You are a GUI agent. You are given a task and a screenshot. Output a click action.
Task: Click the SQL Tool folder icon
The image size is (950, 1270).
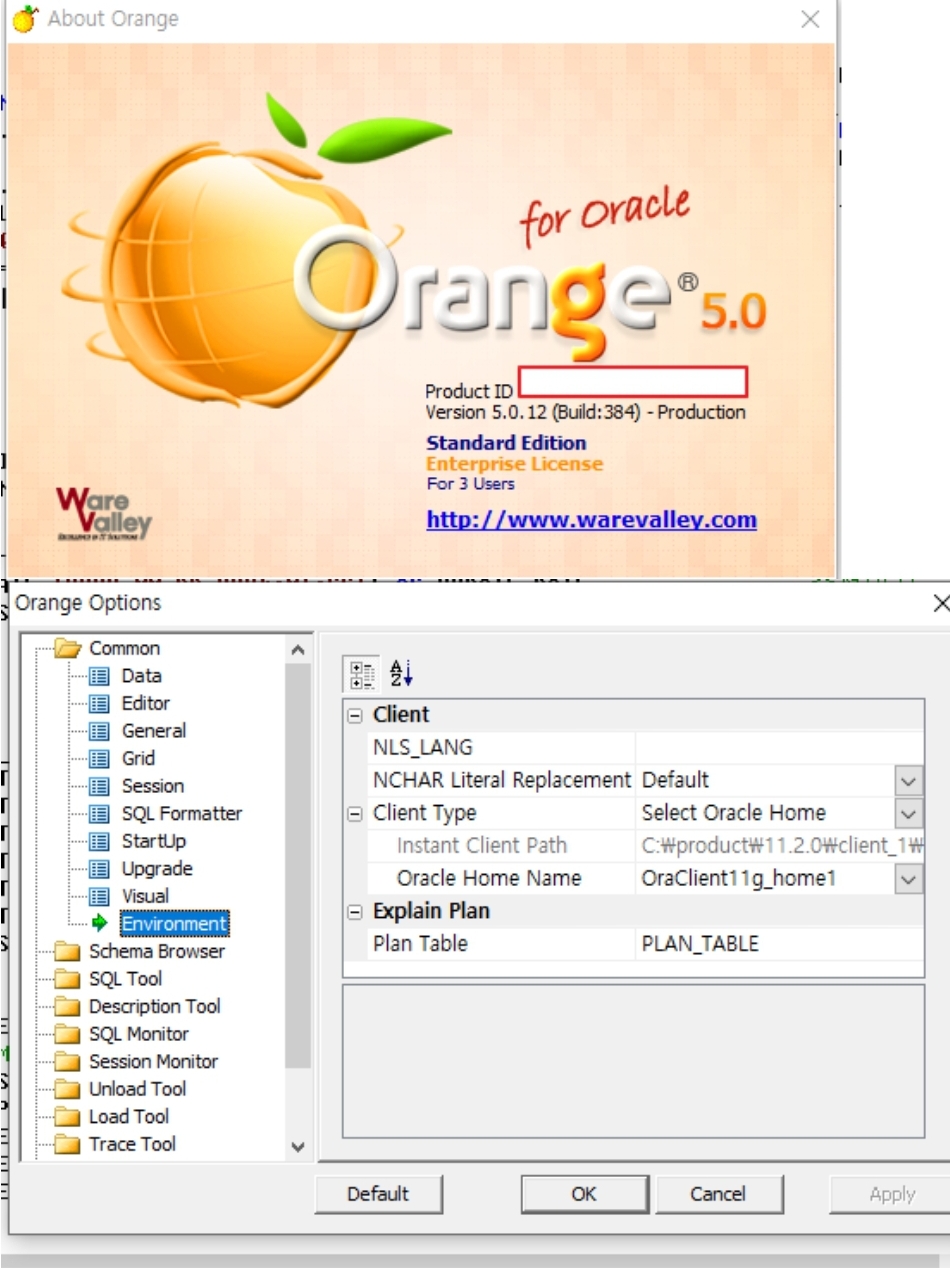(x=67, y=980)
